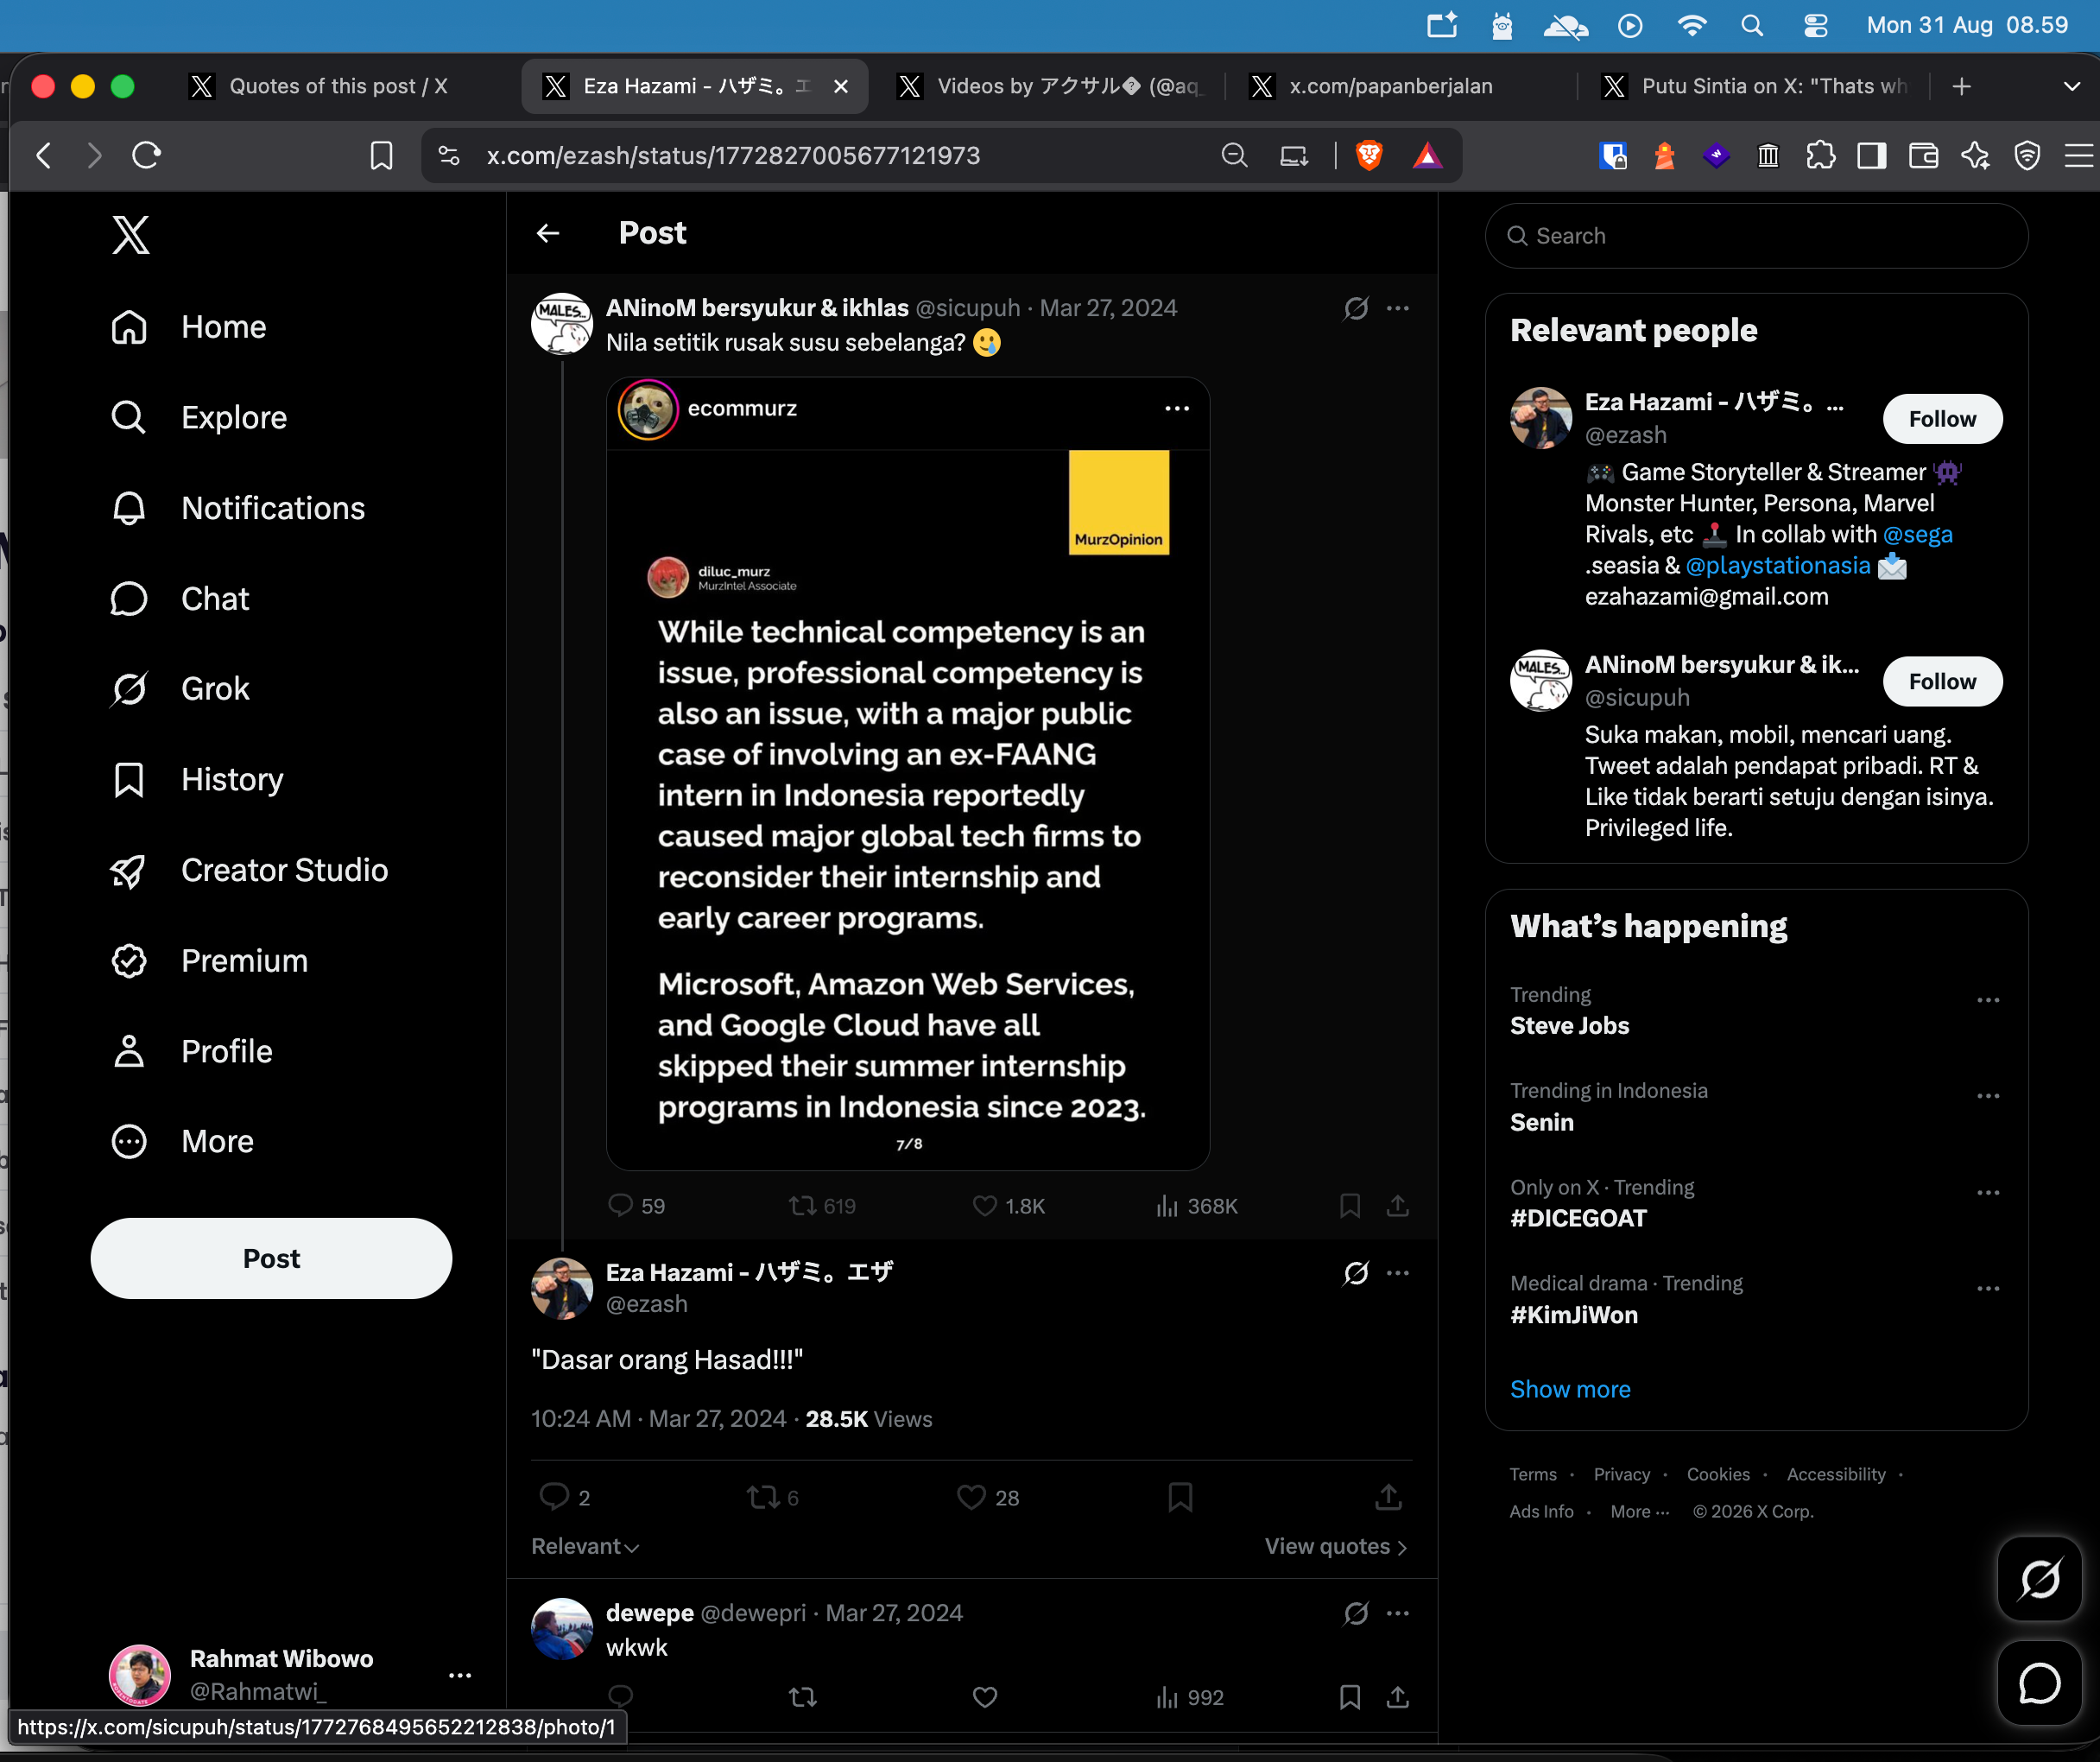The height and width of the screenshot is (1762, 2100).
Task: Open Notifications in the sidebar
Action: click(238, 508)
